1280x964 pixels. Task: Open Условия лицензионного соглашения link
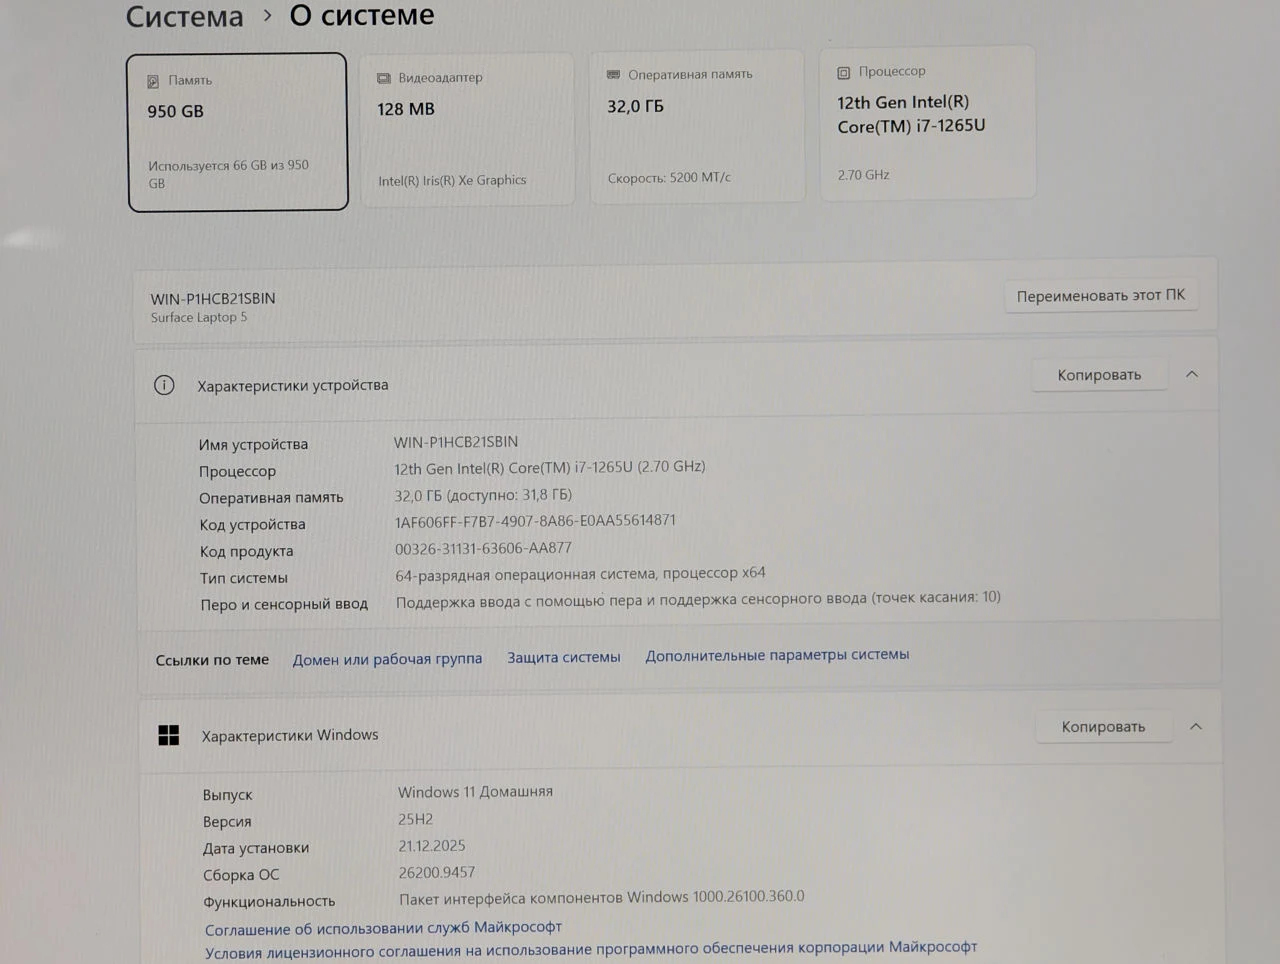click(591, 949)
